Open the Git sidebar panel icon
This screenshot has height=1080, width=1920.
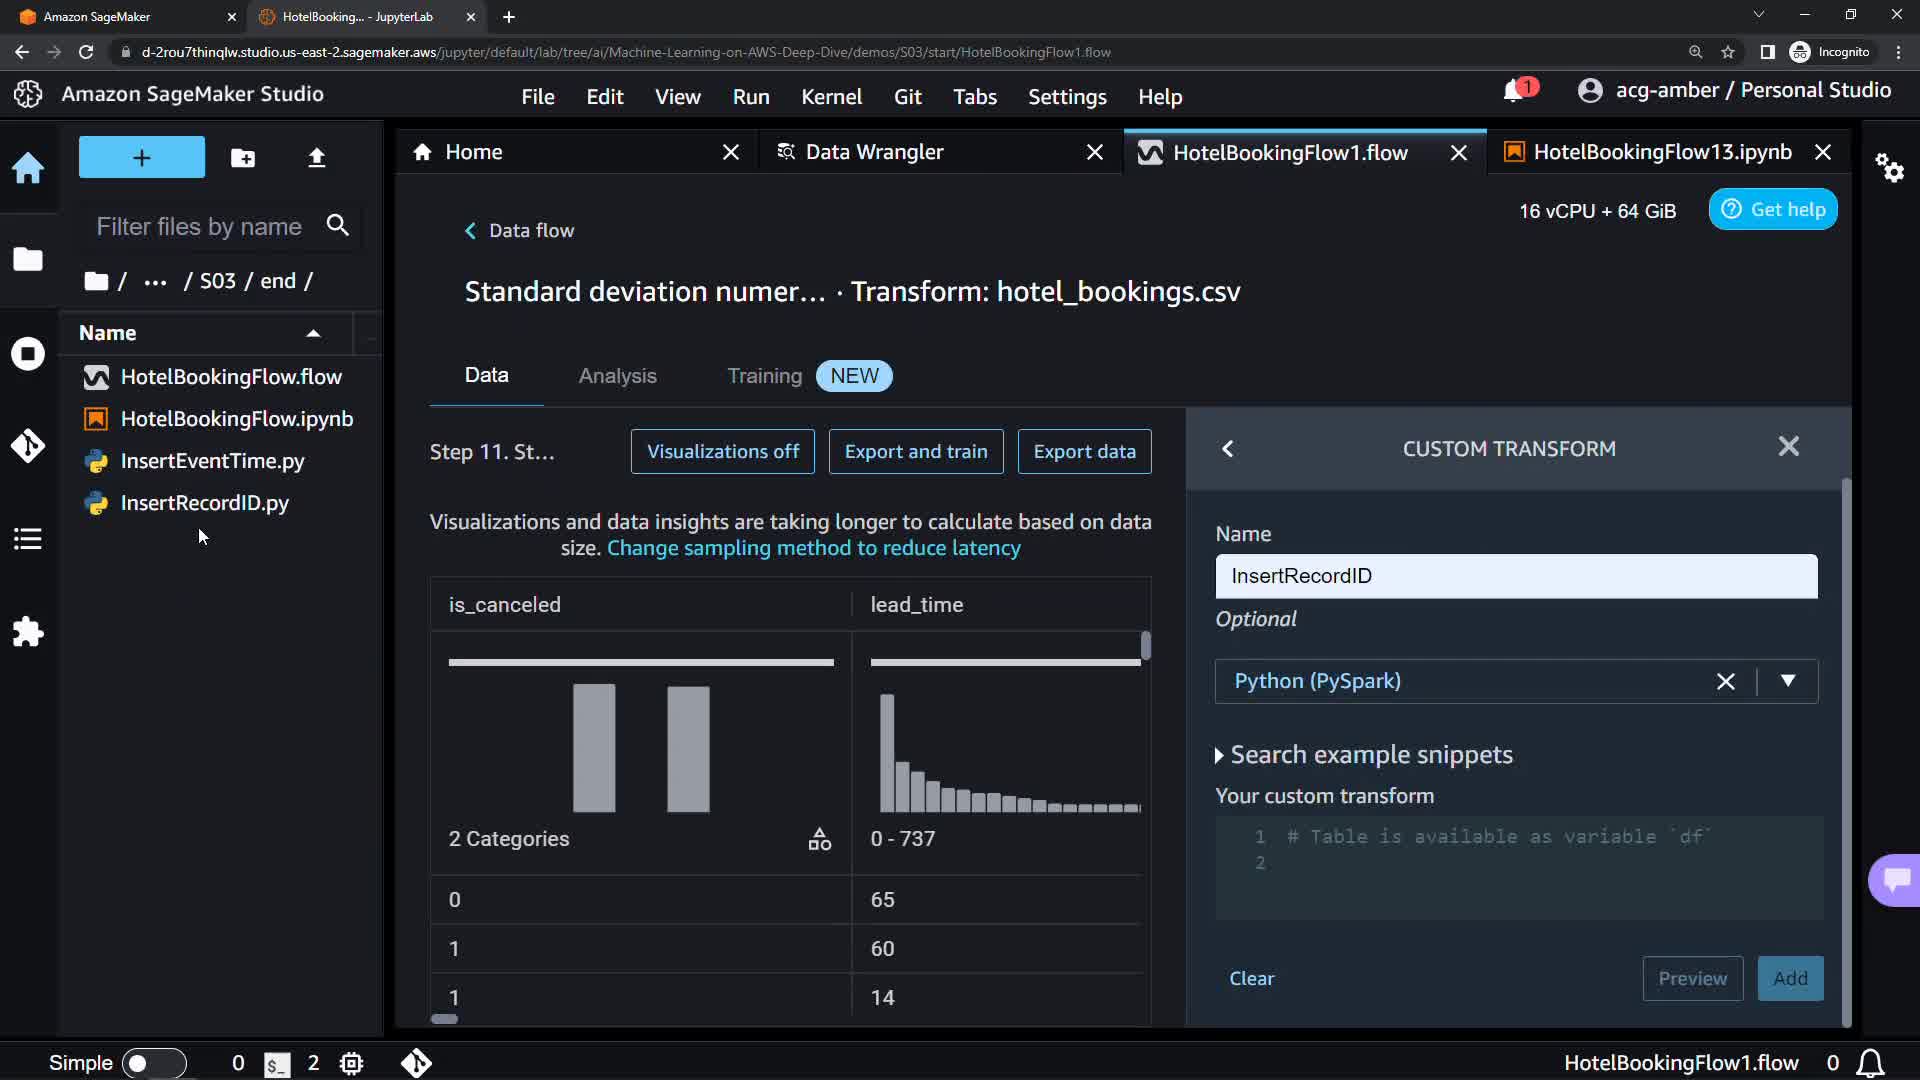coord(28,446)
